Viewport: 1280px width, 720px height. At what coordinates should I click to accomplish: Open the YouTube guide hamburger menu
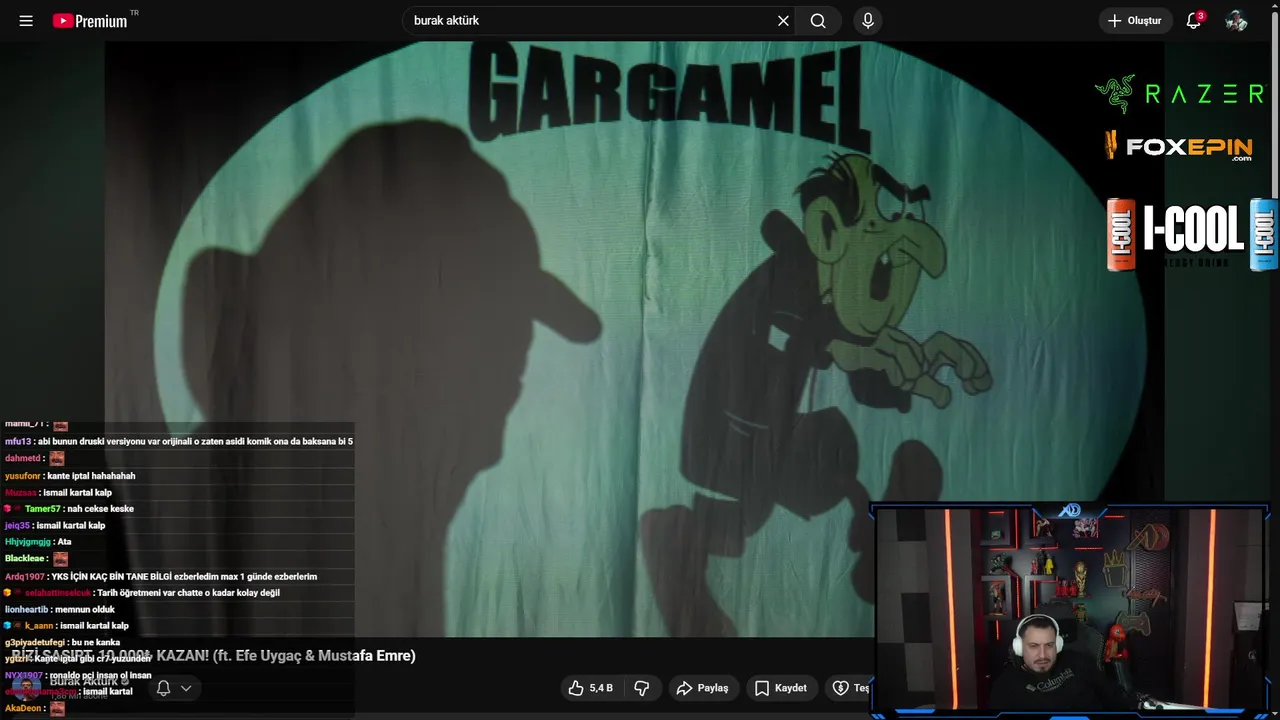(26, 21)
